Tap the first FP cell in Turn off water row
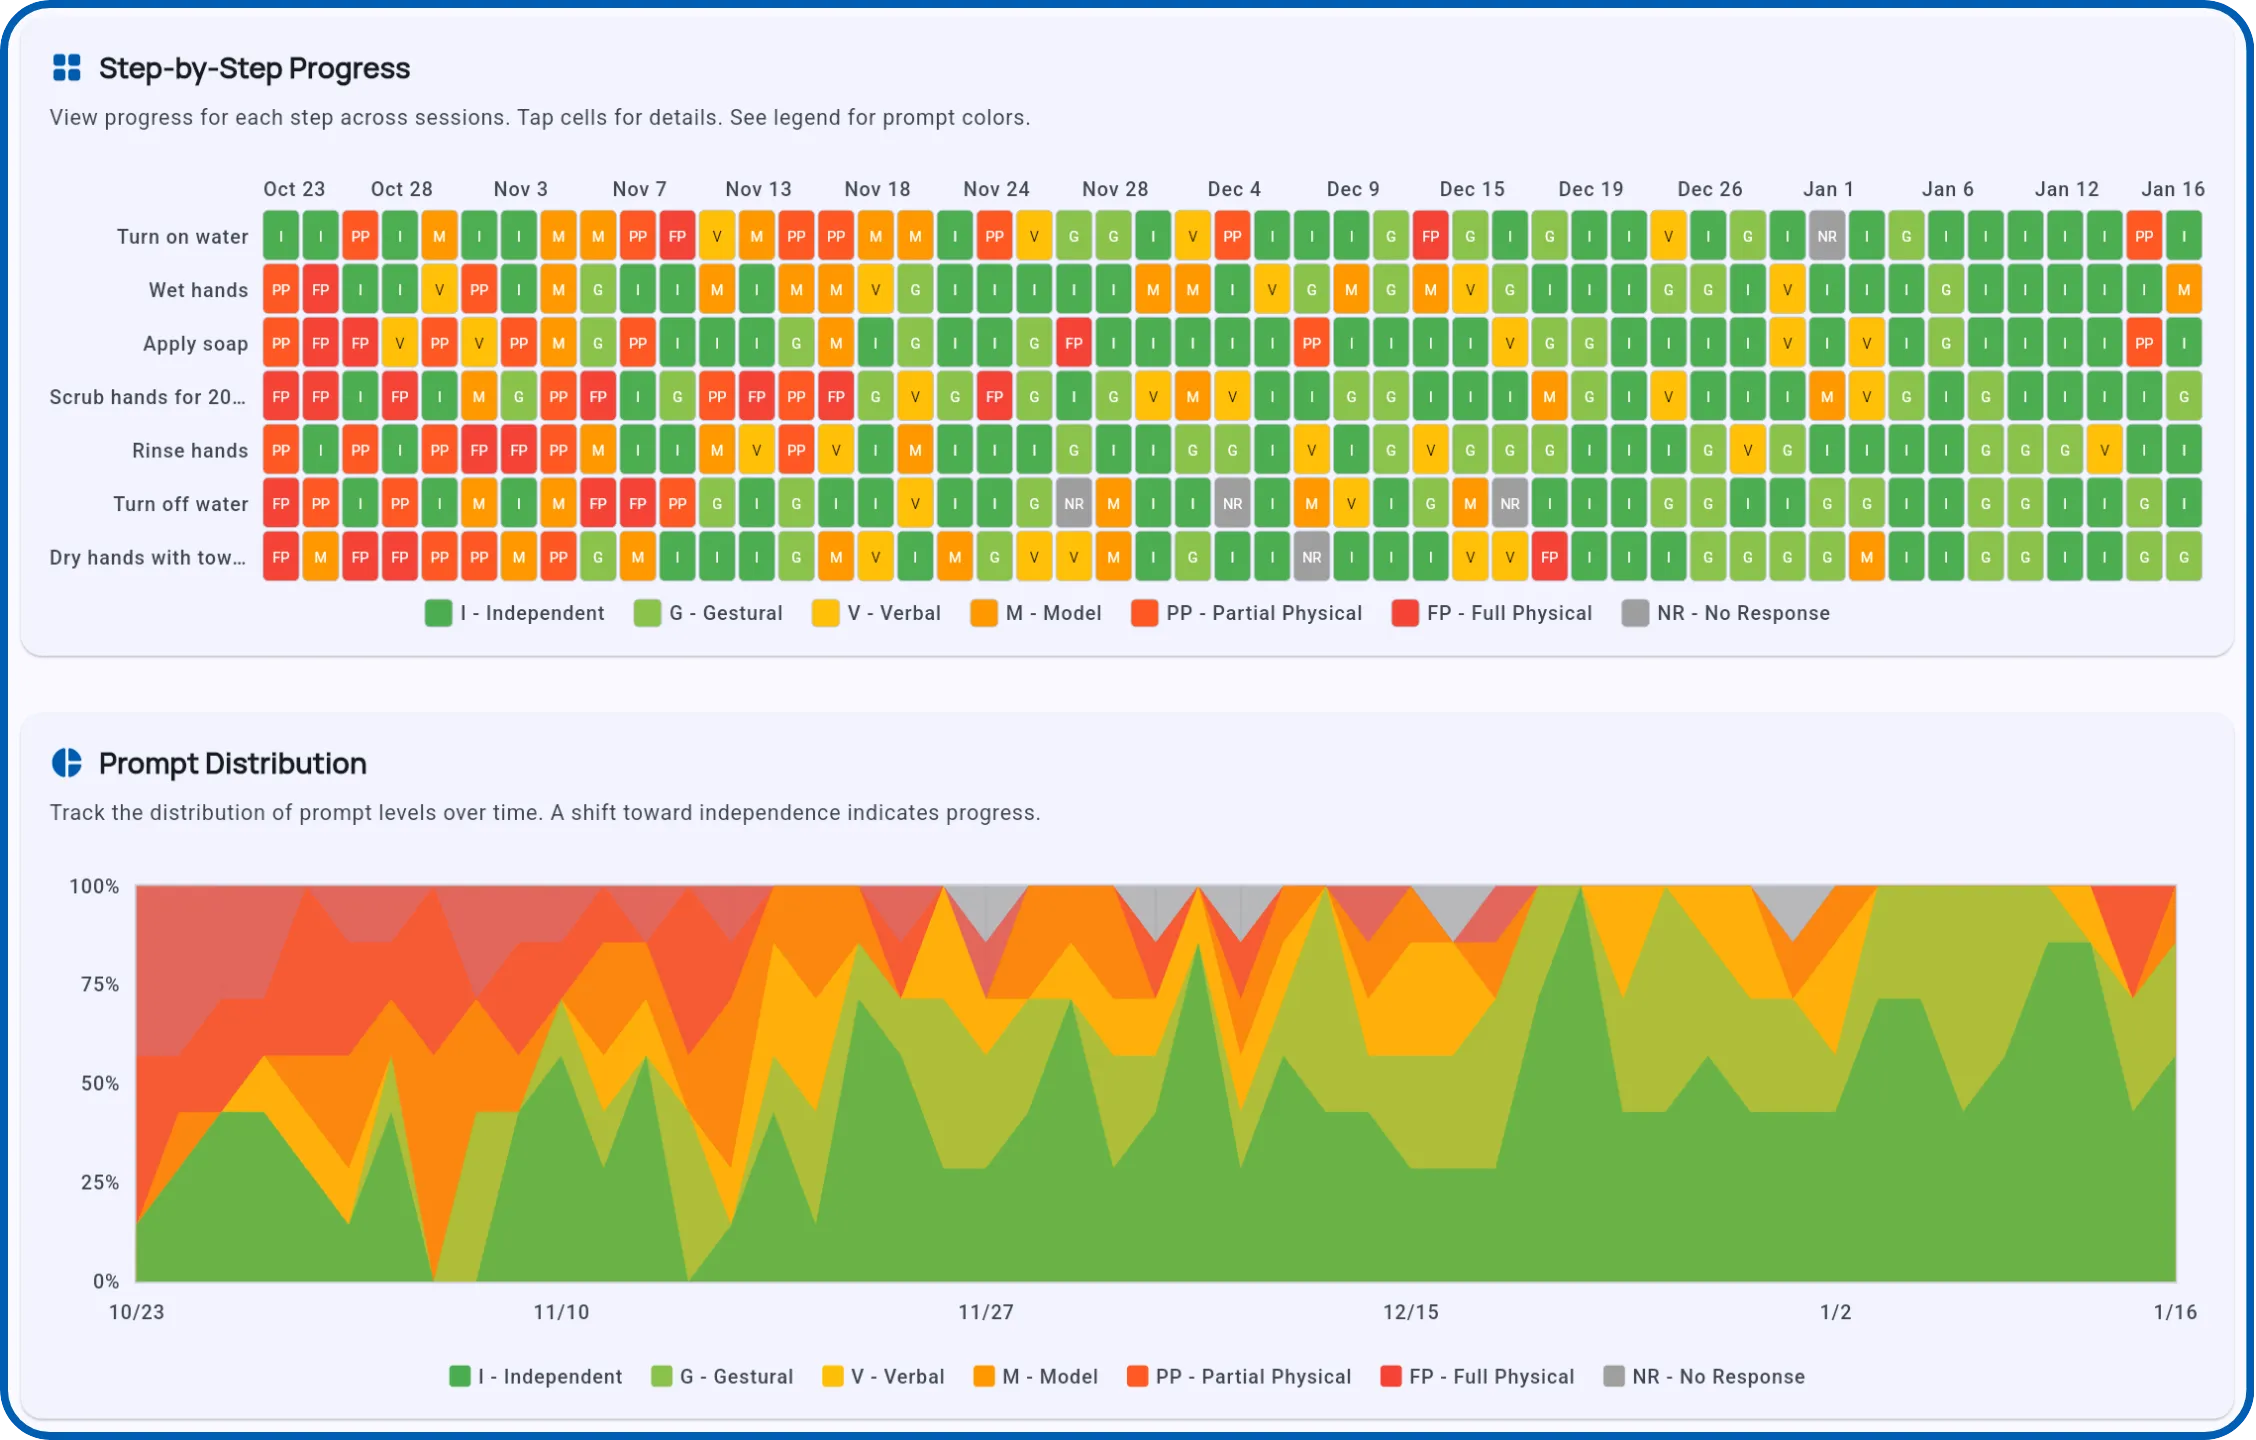The width and height of the screenshot is (2256, 1440). tap(281, 503)
